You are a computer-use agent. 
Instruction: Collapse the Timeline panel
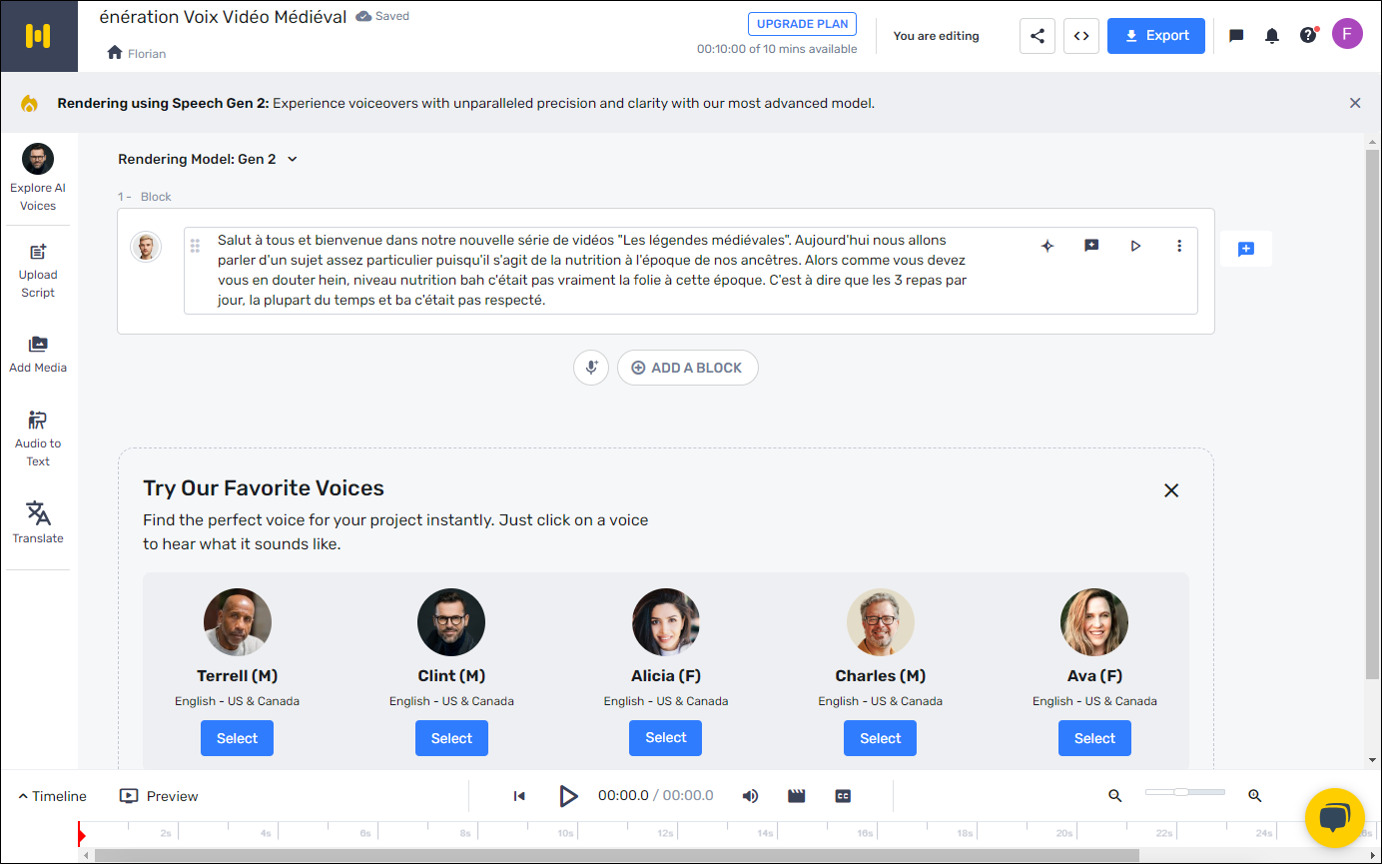point(51,796)
